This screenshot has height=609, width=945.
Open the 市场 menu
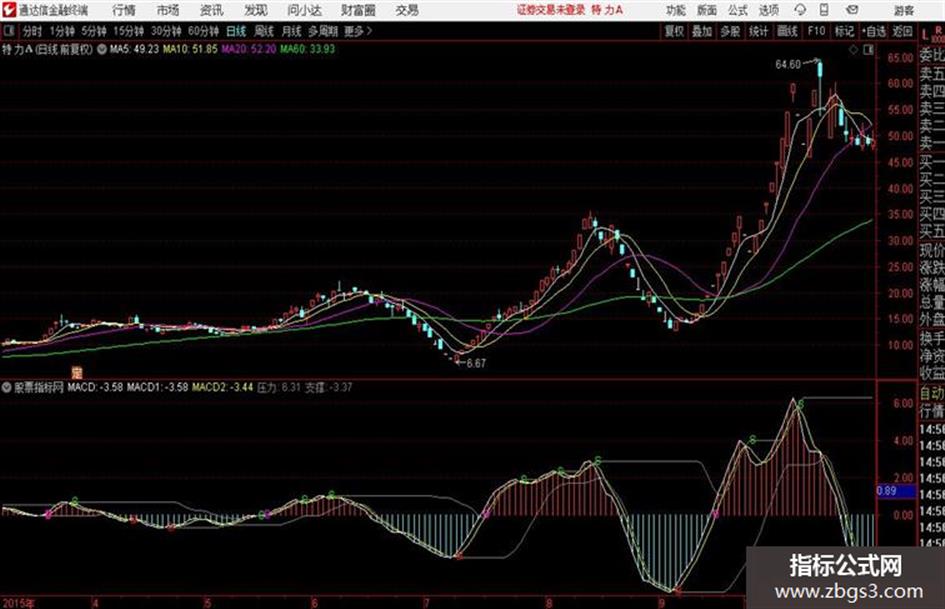(168, 10)
